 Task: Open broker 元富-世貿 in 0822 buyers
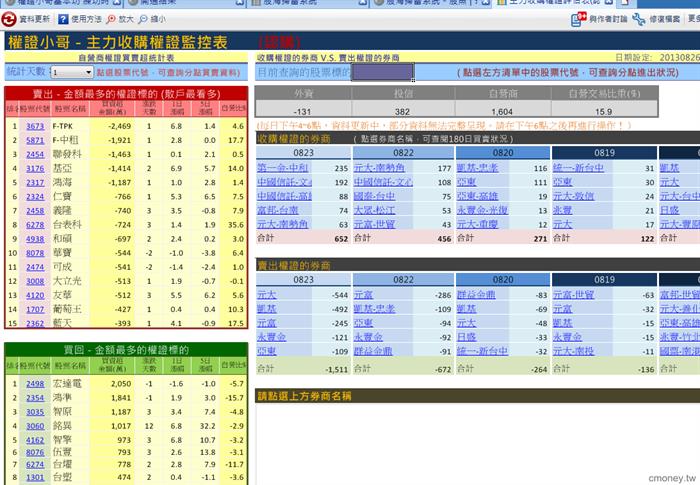pyautogui.click(x=374, y=224)
